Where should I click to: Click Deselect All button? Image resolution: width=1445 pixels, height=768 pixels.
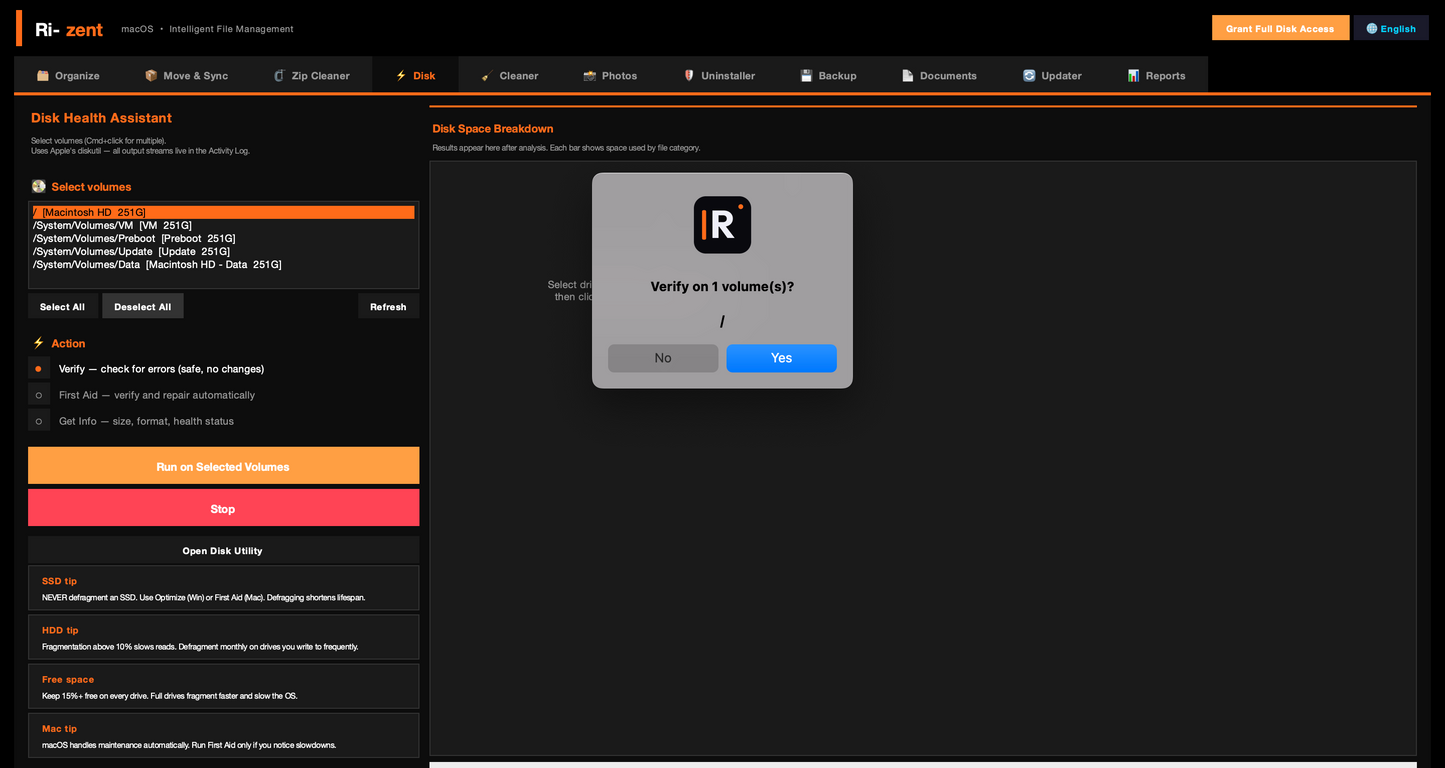(143, 306)
